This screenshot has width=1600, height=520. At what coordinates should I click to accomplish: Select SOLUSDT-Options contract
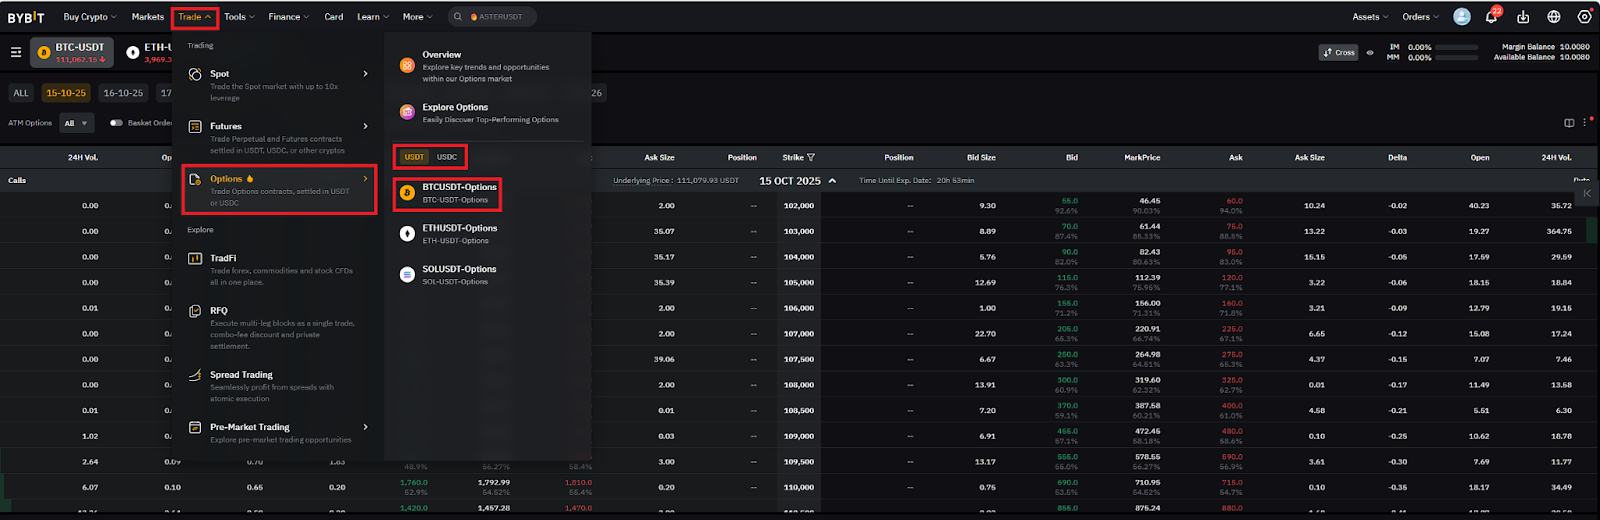coord(448,275)
